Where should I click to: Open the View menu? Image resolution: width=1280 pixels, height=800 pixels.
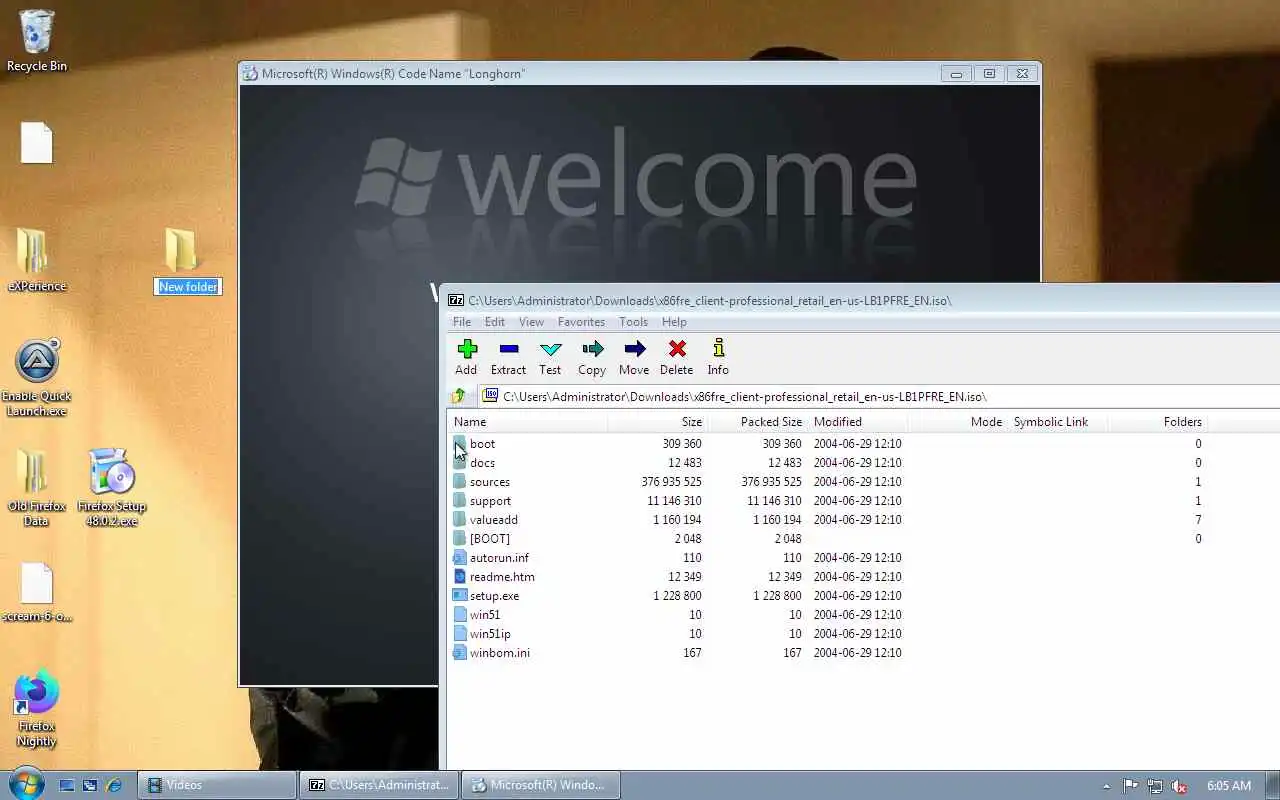point(531,322)
